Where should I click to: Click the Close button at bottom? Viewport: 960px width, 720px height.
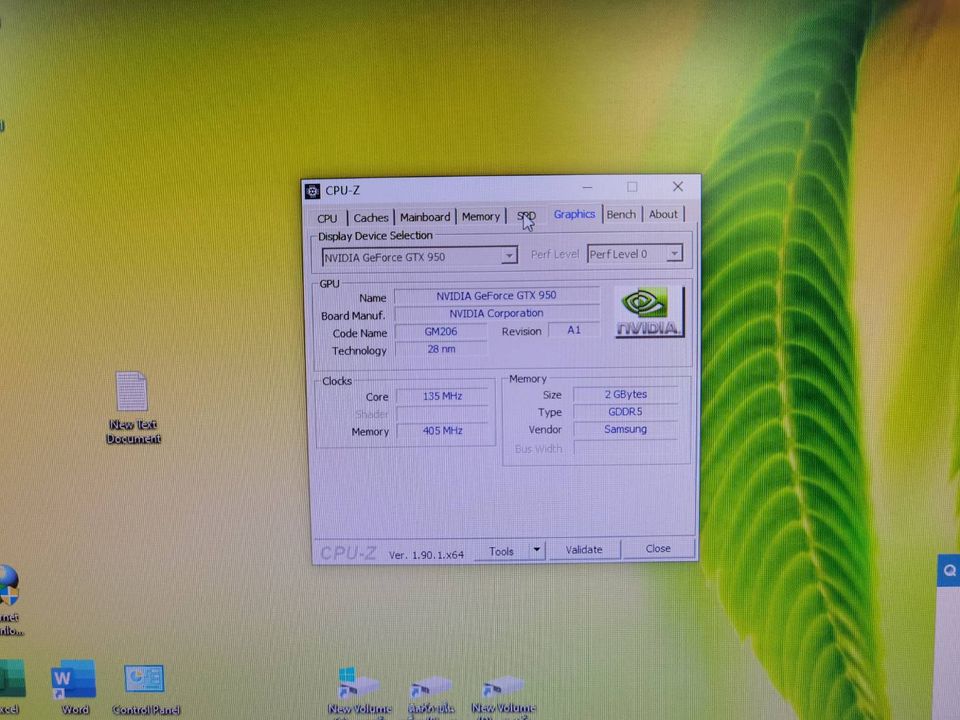pyautogui.click(x=658, y=549)
